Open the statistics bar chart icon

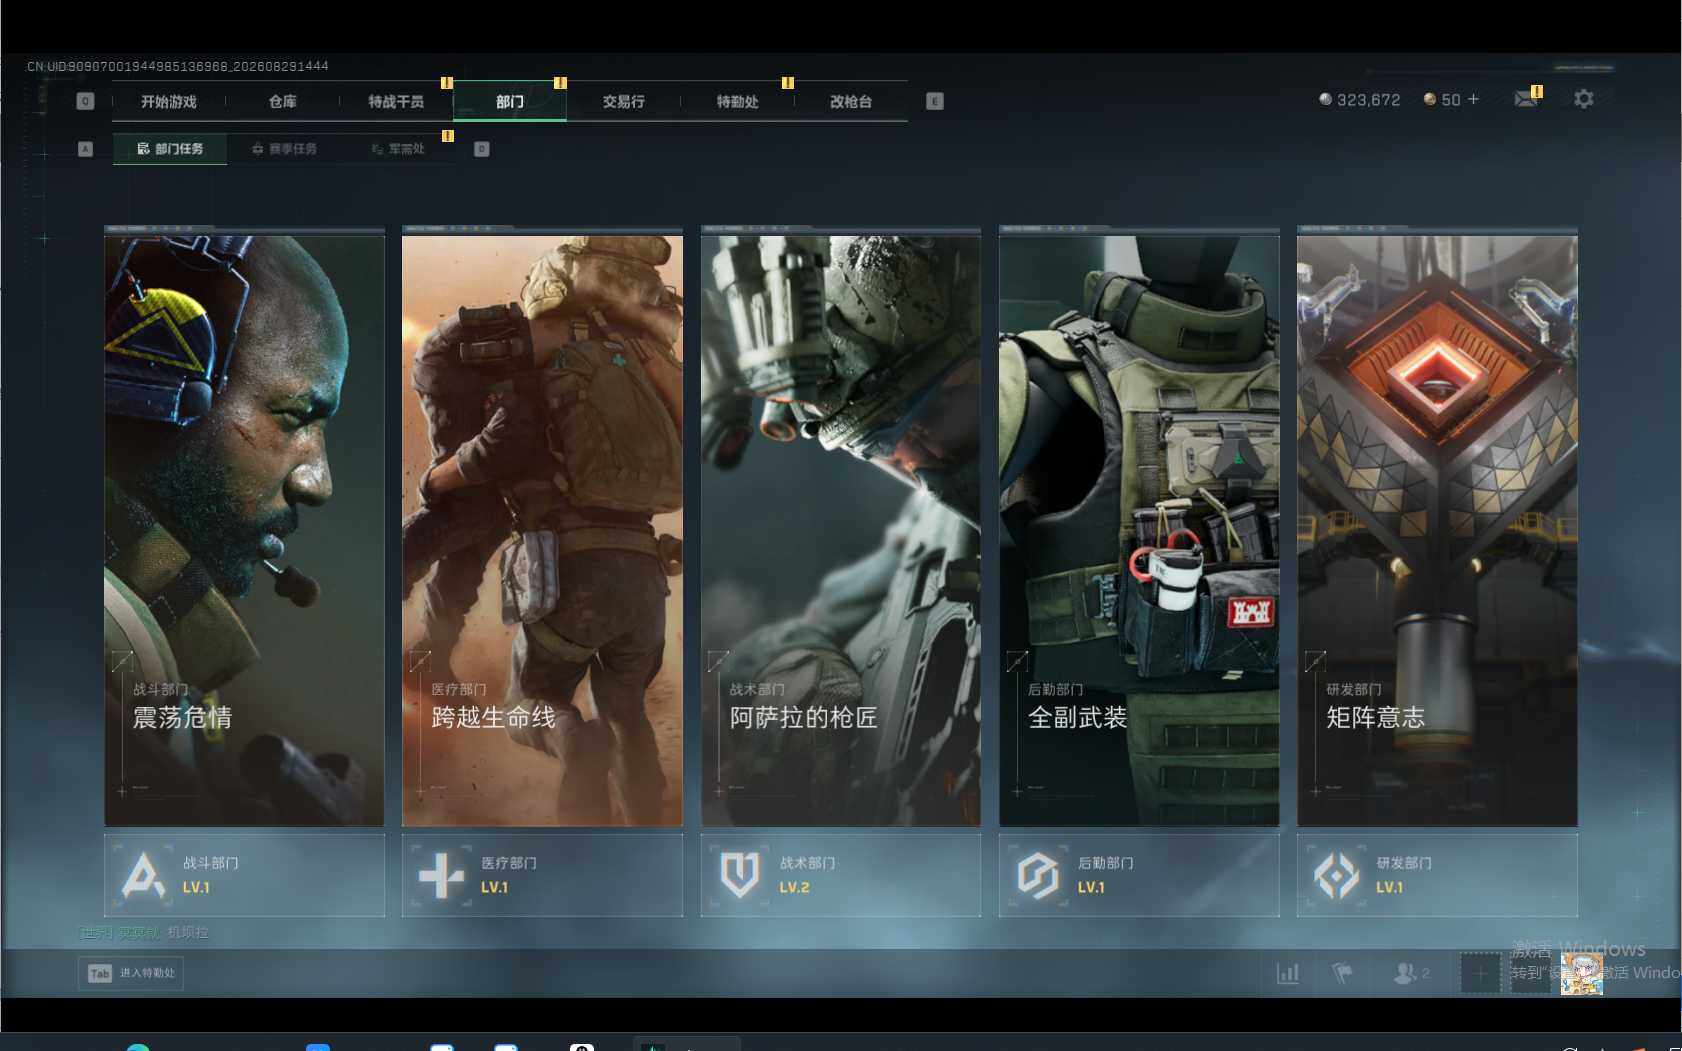click(1288, 973)
